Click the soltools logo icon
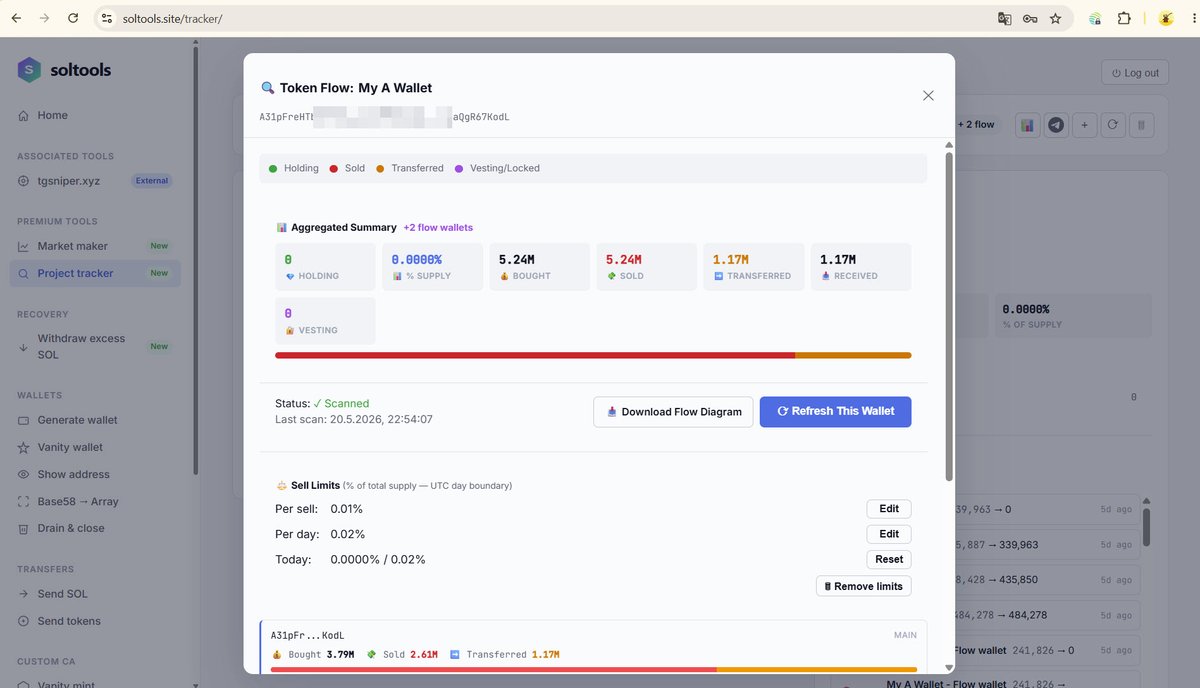Viewport: 1200px width, 688px height. click(x=30, y=70)
